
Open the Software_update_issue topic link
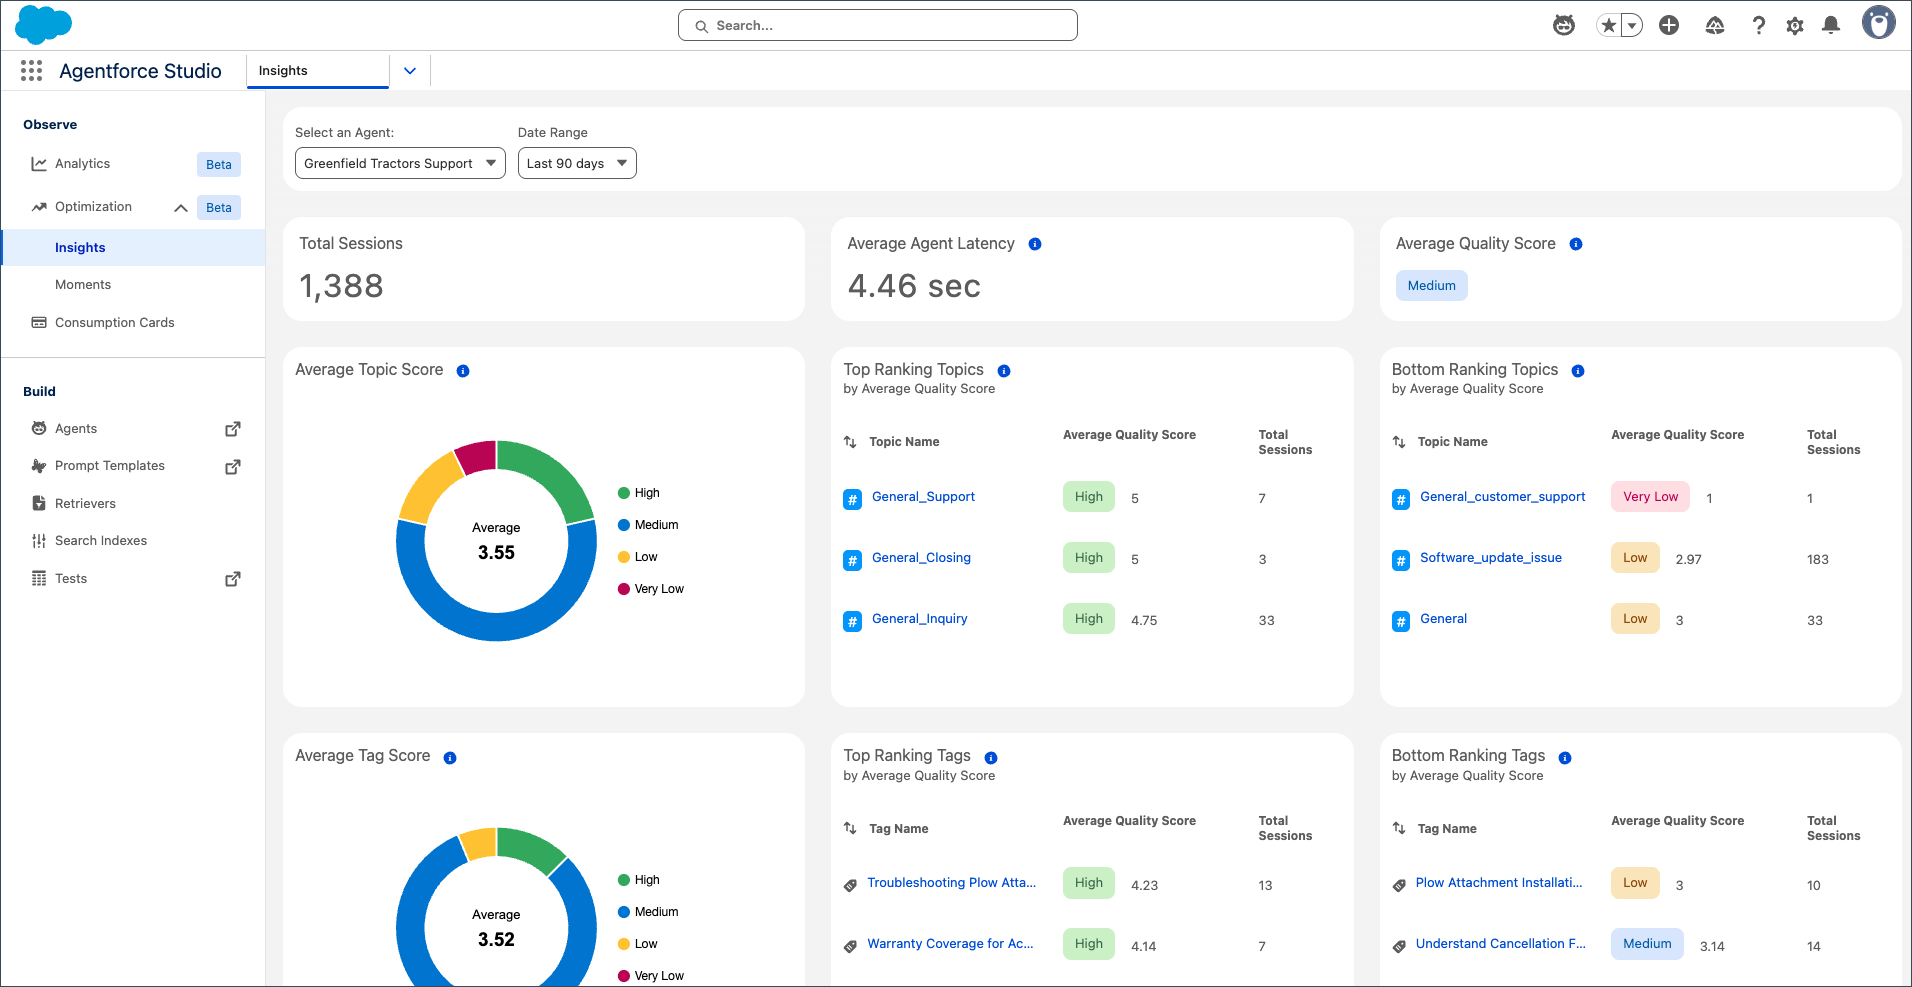tap(1490, 558)
